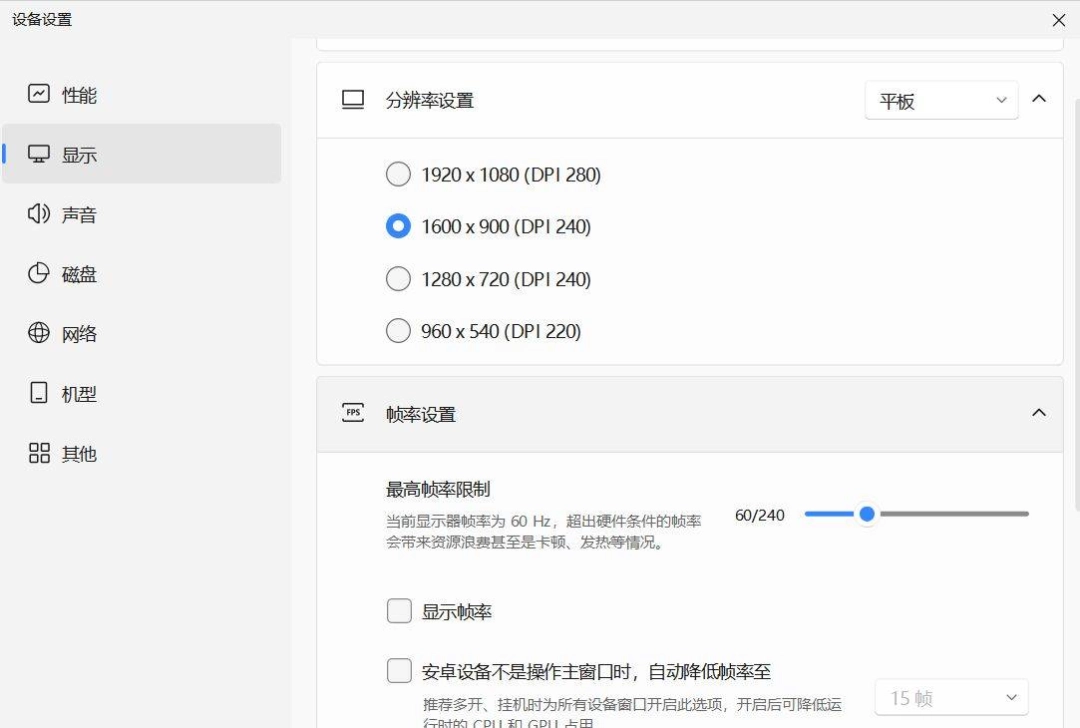1080x728 pixels.
Task: Open the 声音 settings tab
Action: pos(142,214)
